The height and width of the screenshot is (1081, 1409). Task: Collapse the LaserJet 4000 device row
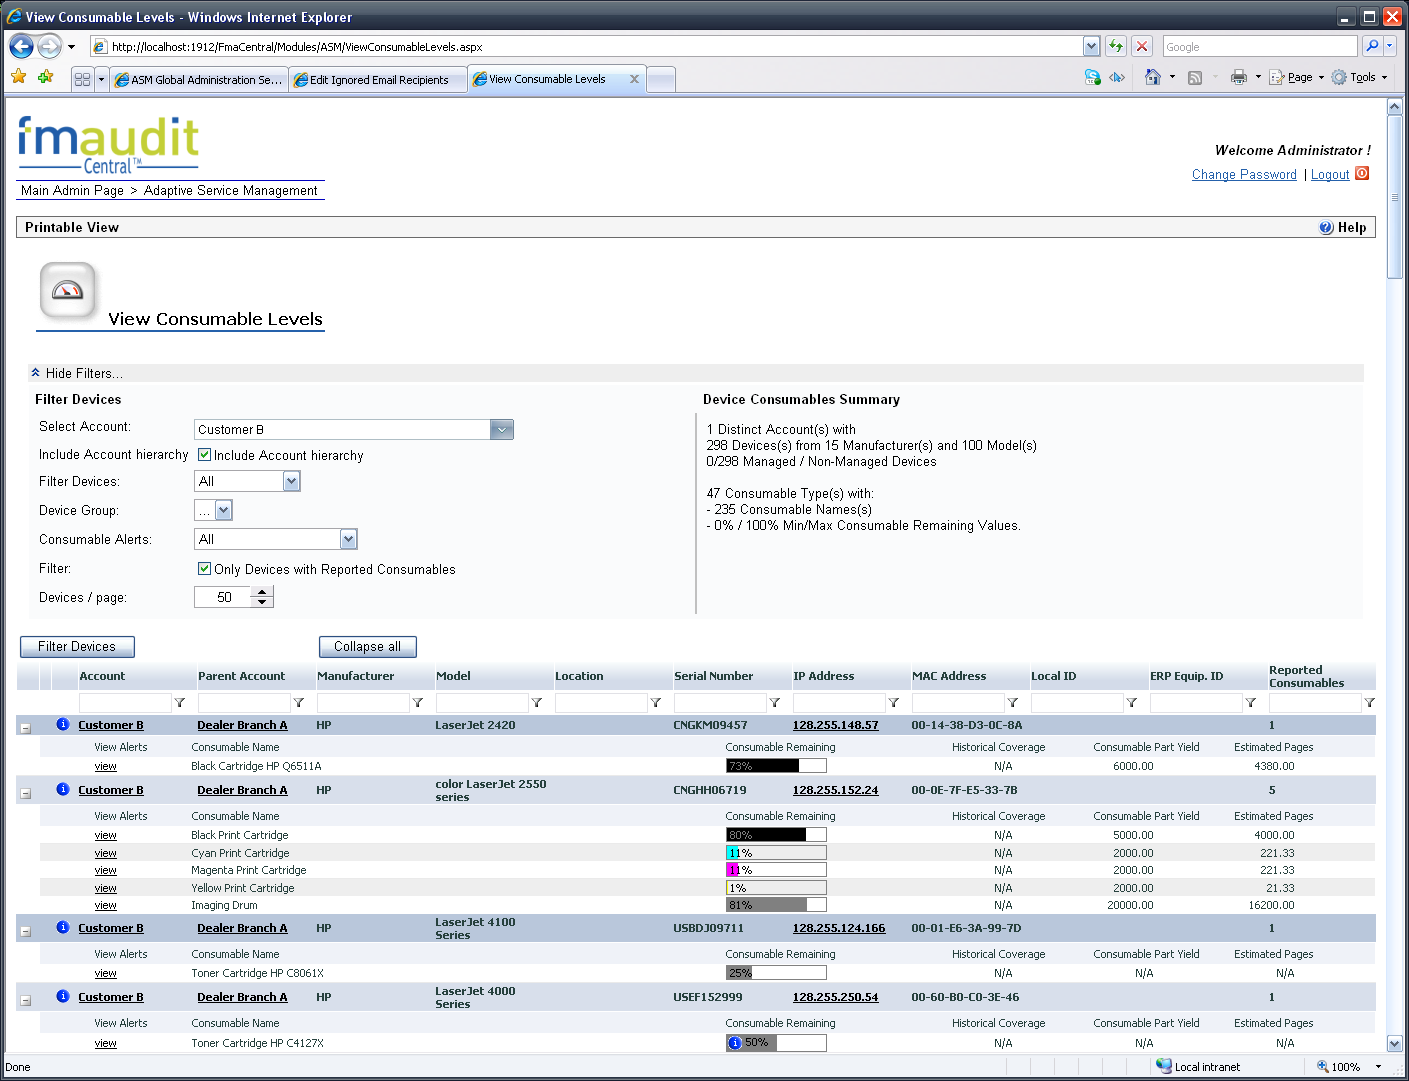pyautogui.click(x=26, y=1000)
